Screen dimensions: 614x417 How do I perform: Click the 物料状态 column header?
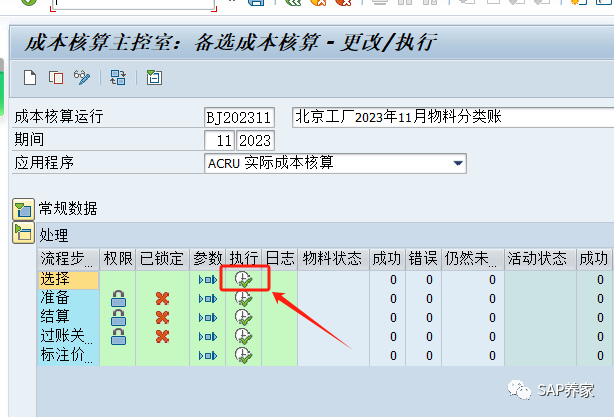coord(334,259)
